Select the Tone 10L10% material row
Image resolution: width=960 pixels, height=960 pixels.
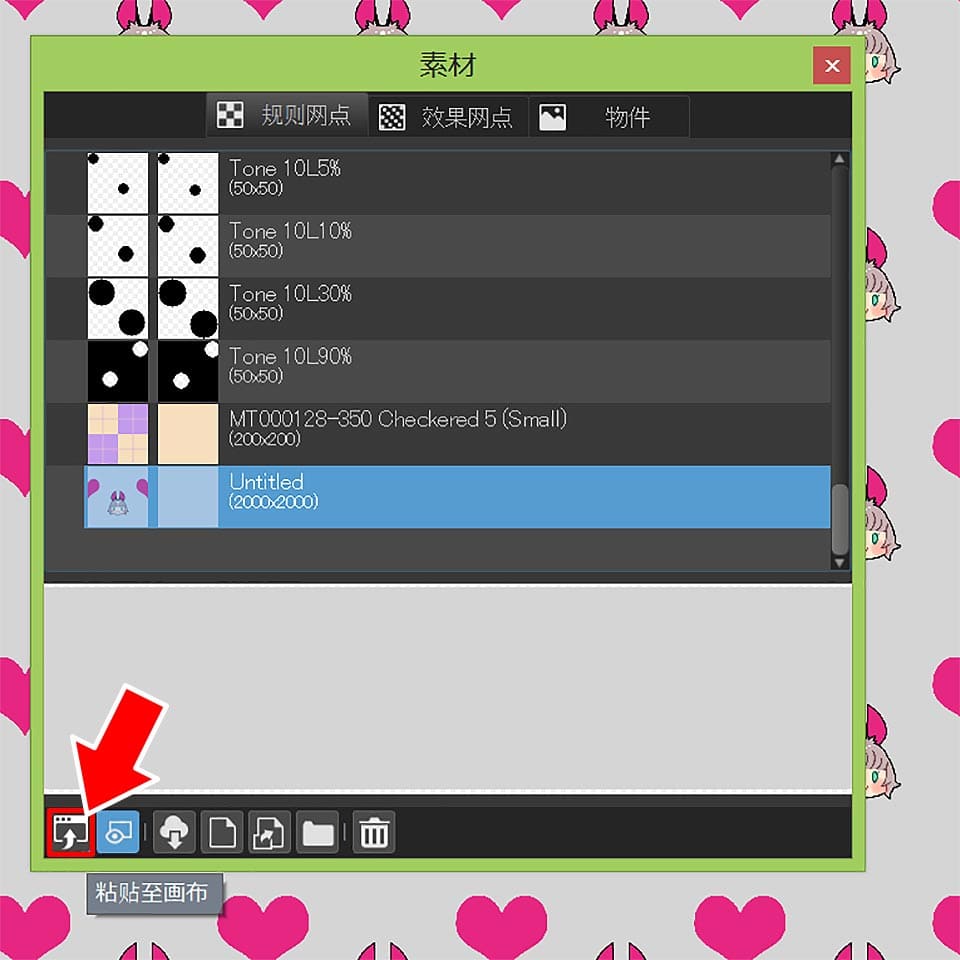(x=438, y=246)
